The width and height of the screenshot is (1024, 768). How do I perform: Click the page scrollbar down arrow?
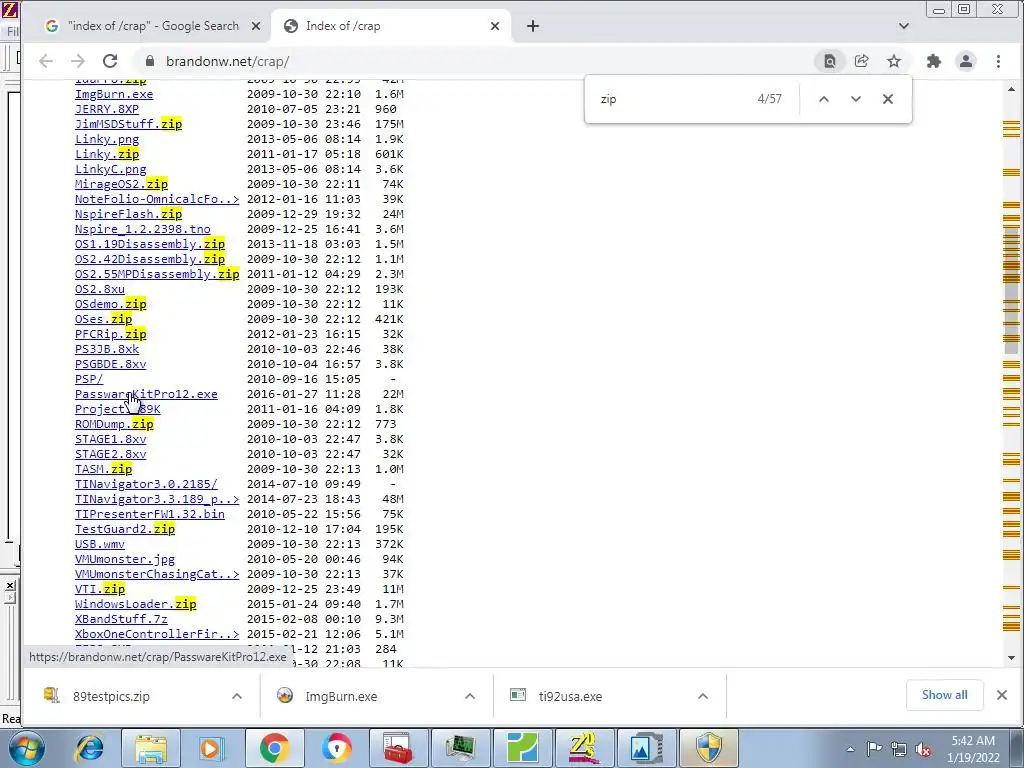(1012, 658)
